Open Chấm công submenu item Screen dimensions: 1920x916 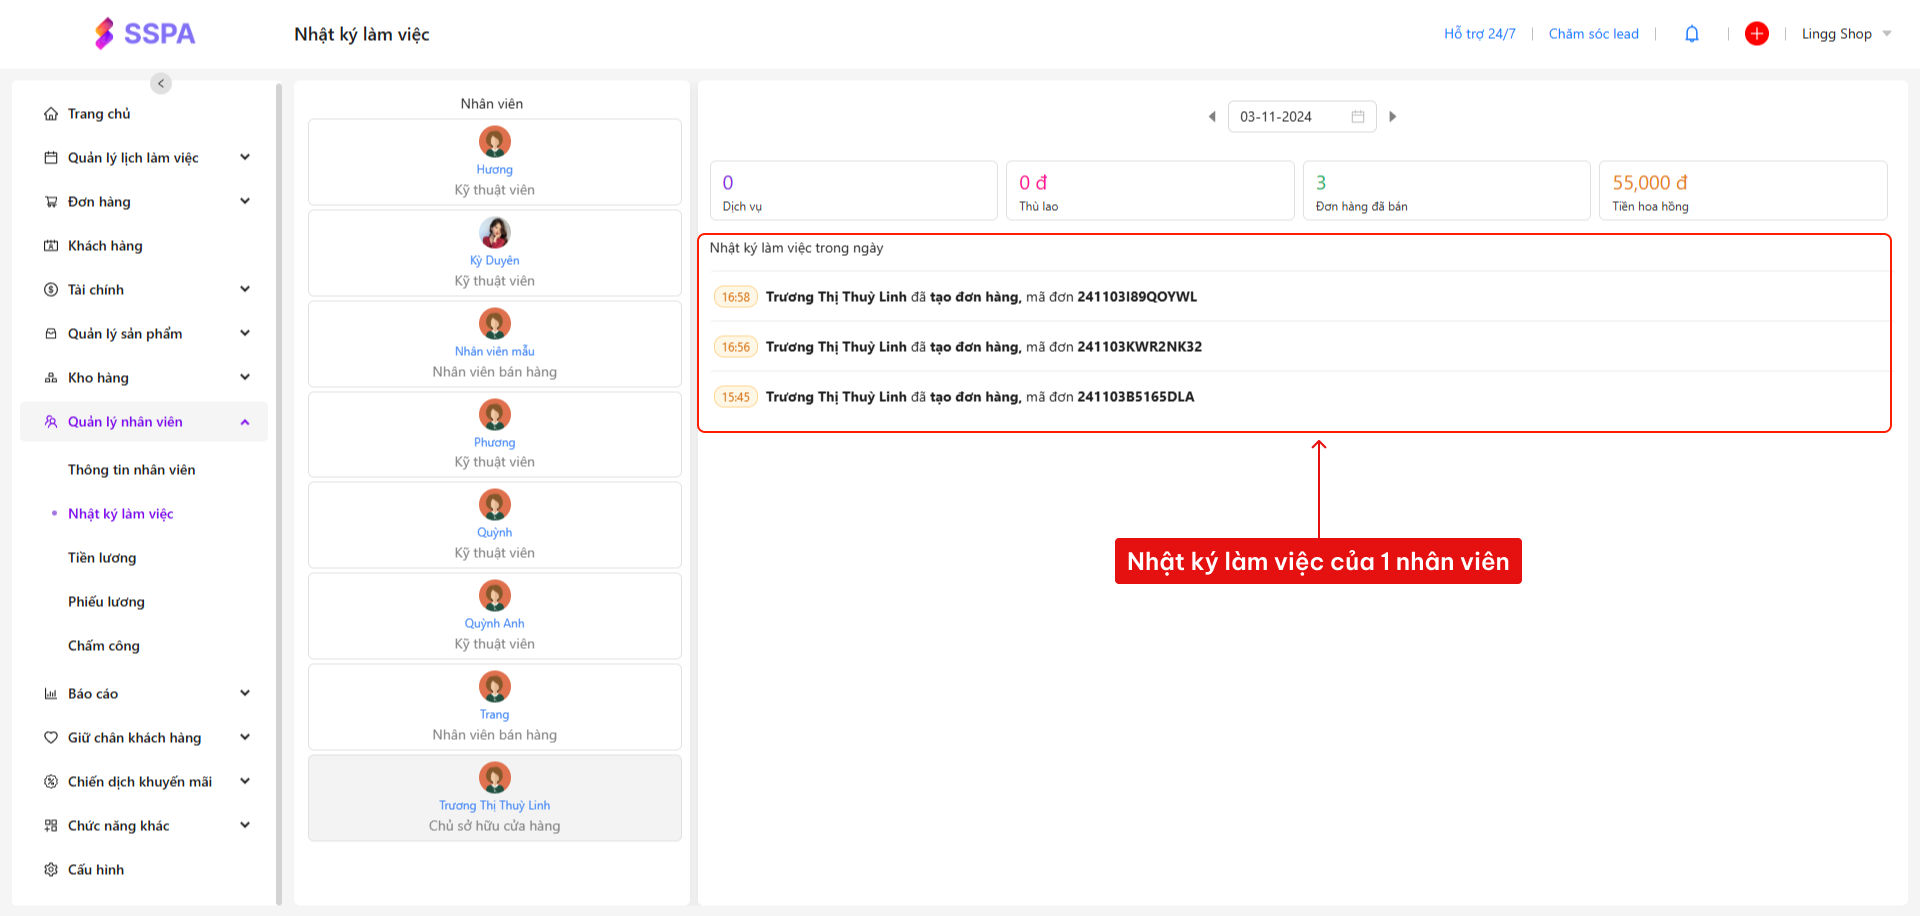(104, 646)
